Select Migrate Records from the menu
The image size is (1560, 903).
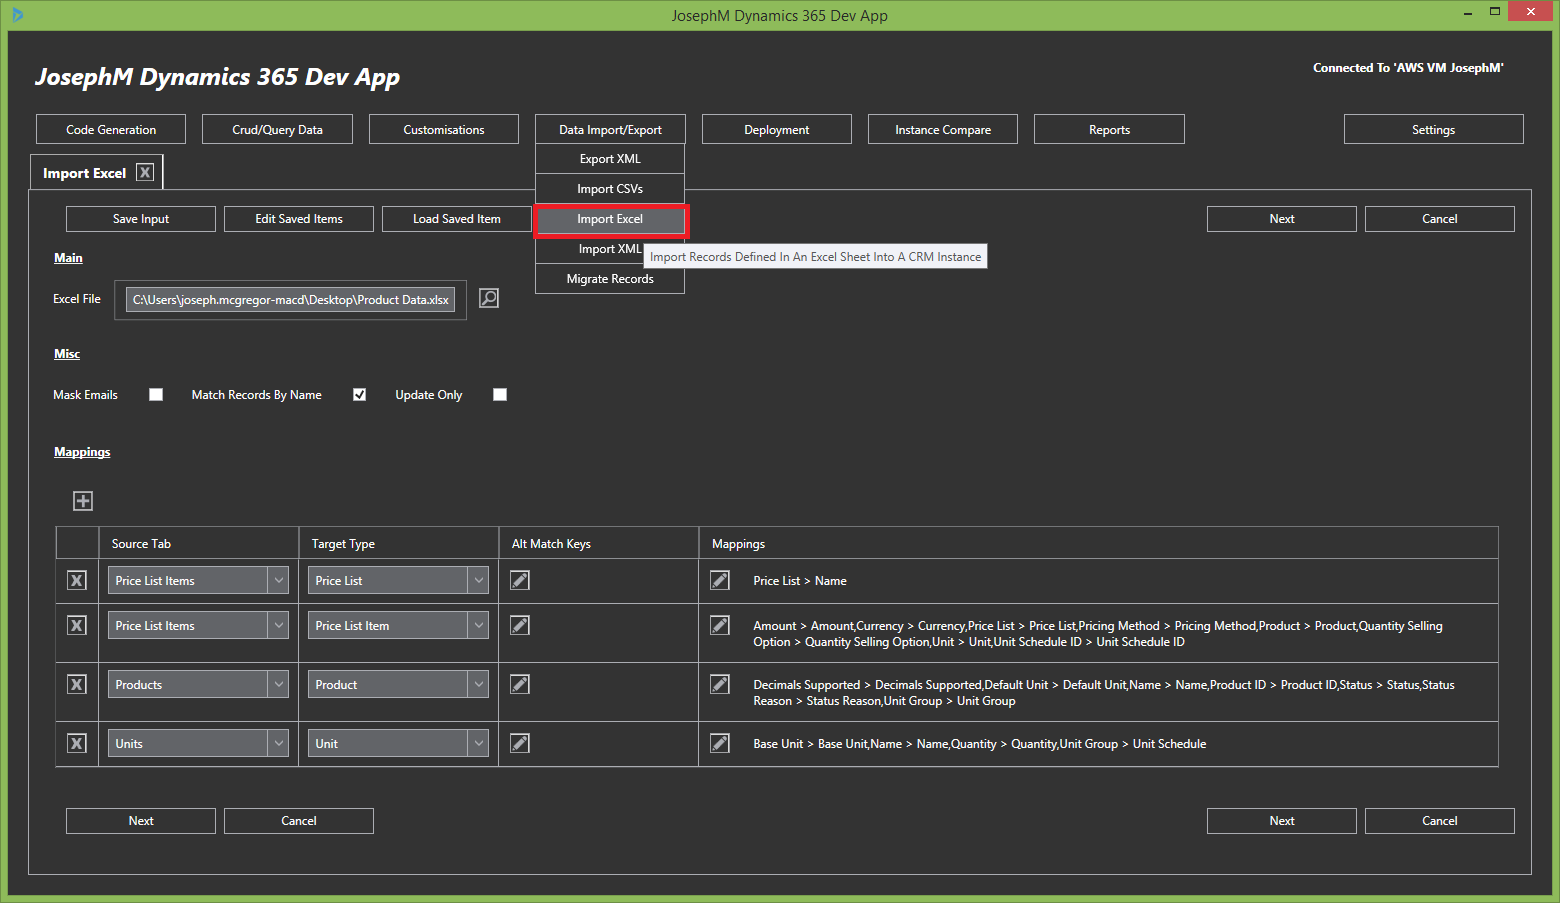pyautogui.click(x=610, y=279)
